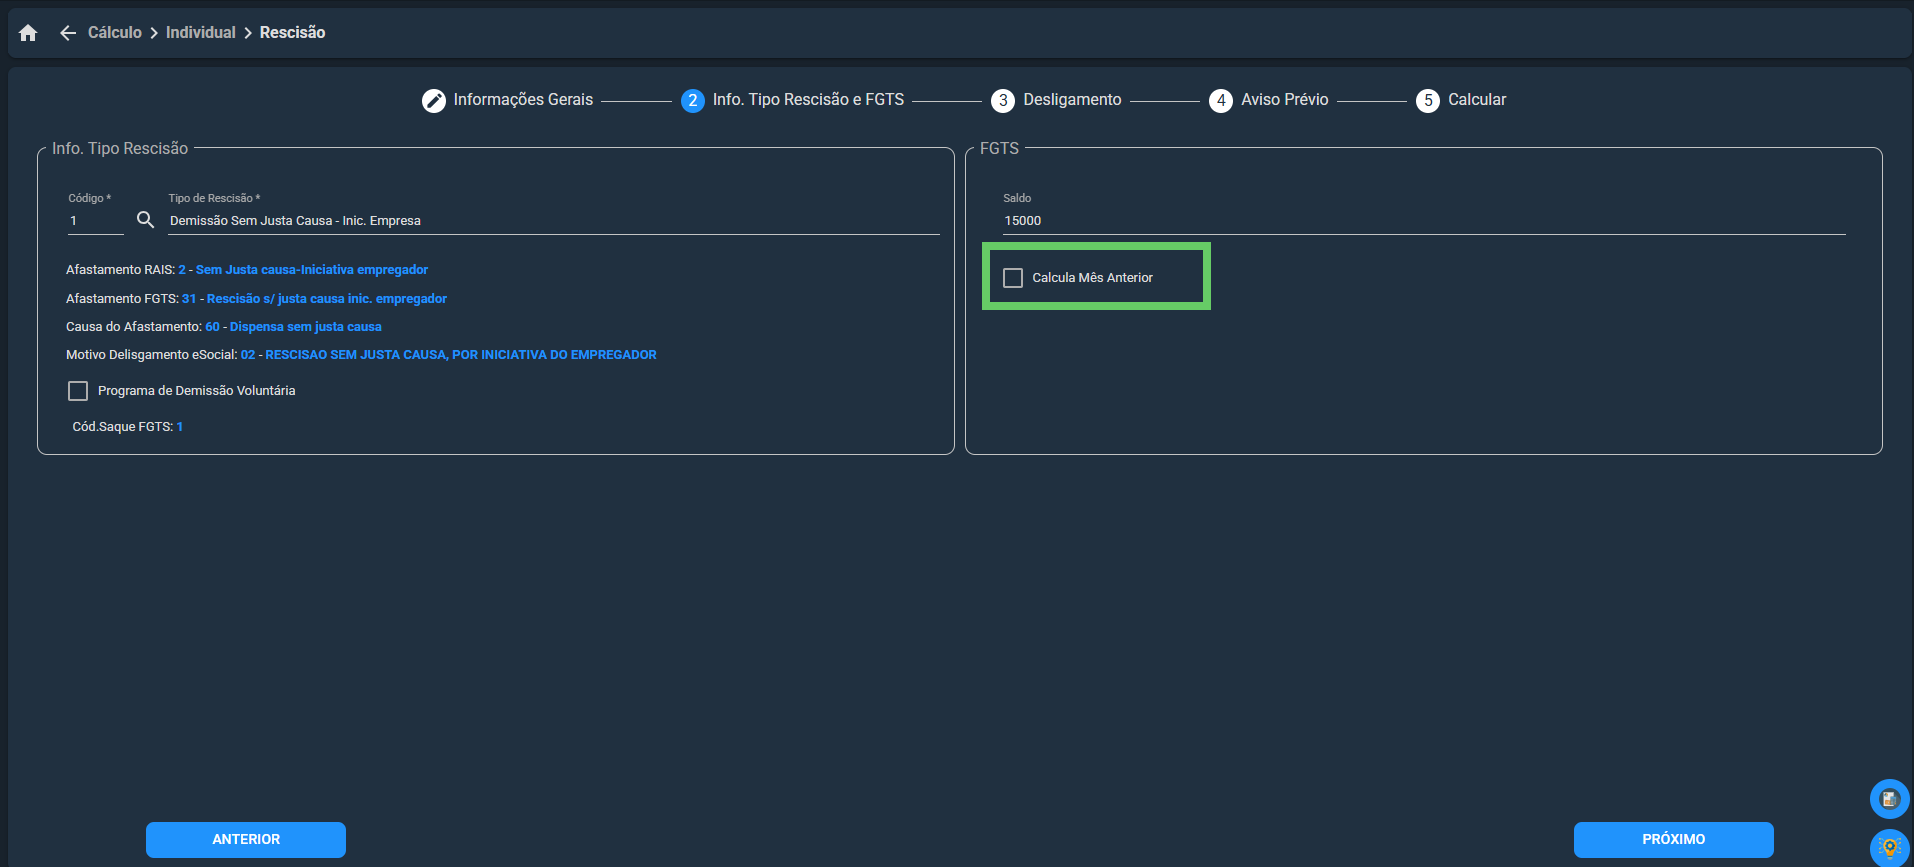Go to the home page icon

click(x=28, y=33)
